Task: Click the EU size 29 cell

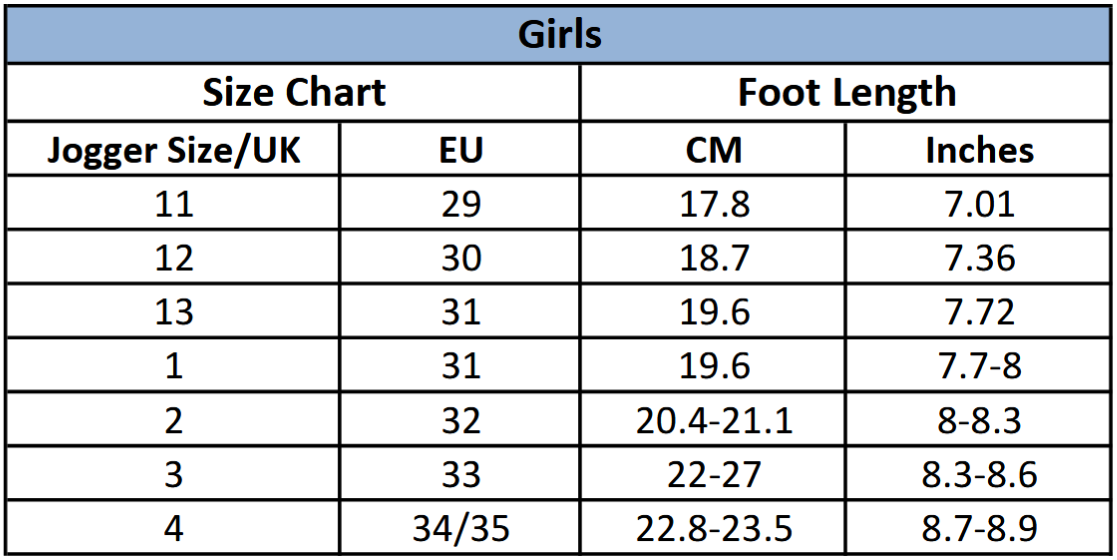Action: click(461, 204)
